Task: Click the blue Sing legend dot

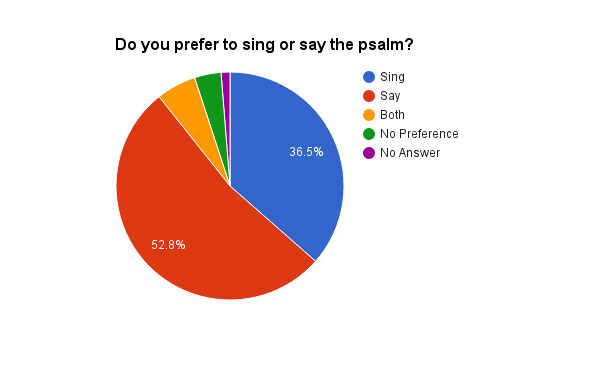Action: 369,77
